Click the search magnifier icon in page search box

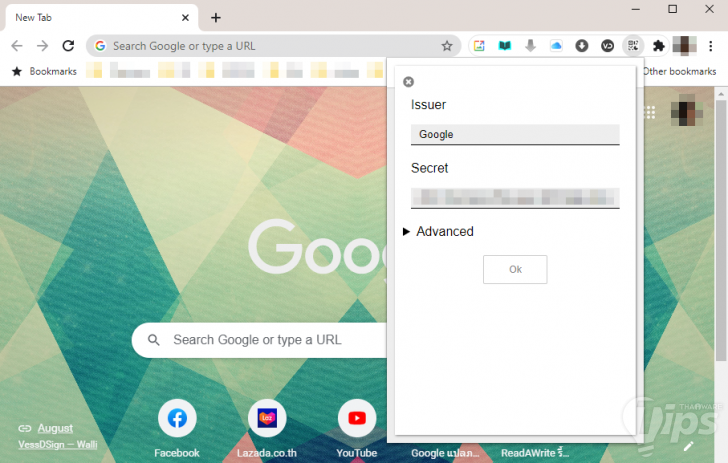pyautogui.click(x=154, y=340)
